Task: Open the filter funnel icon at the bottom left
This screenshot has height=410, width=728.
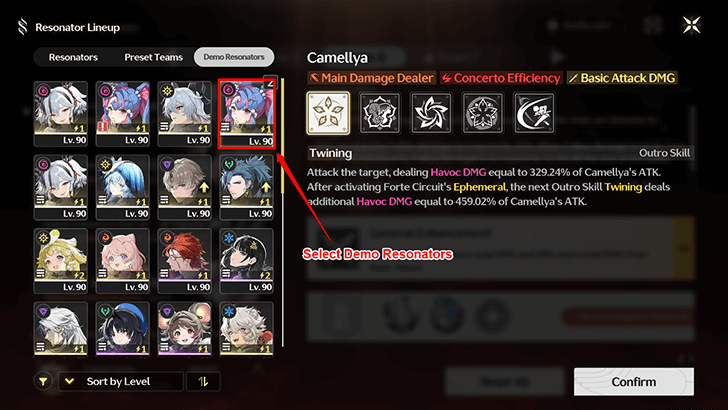Action: (43, 382)
